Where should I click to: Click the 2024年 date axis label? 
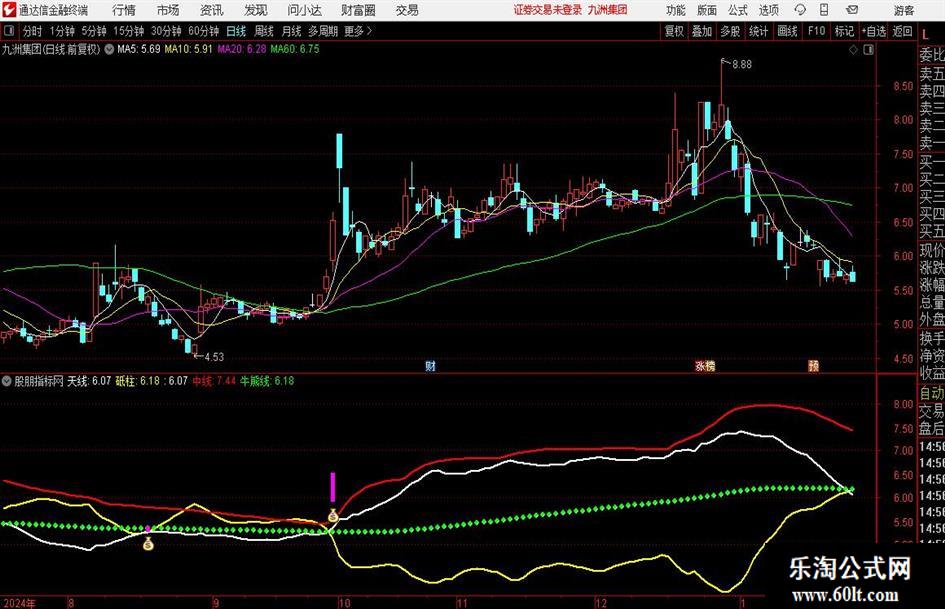[19, 603]
